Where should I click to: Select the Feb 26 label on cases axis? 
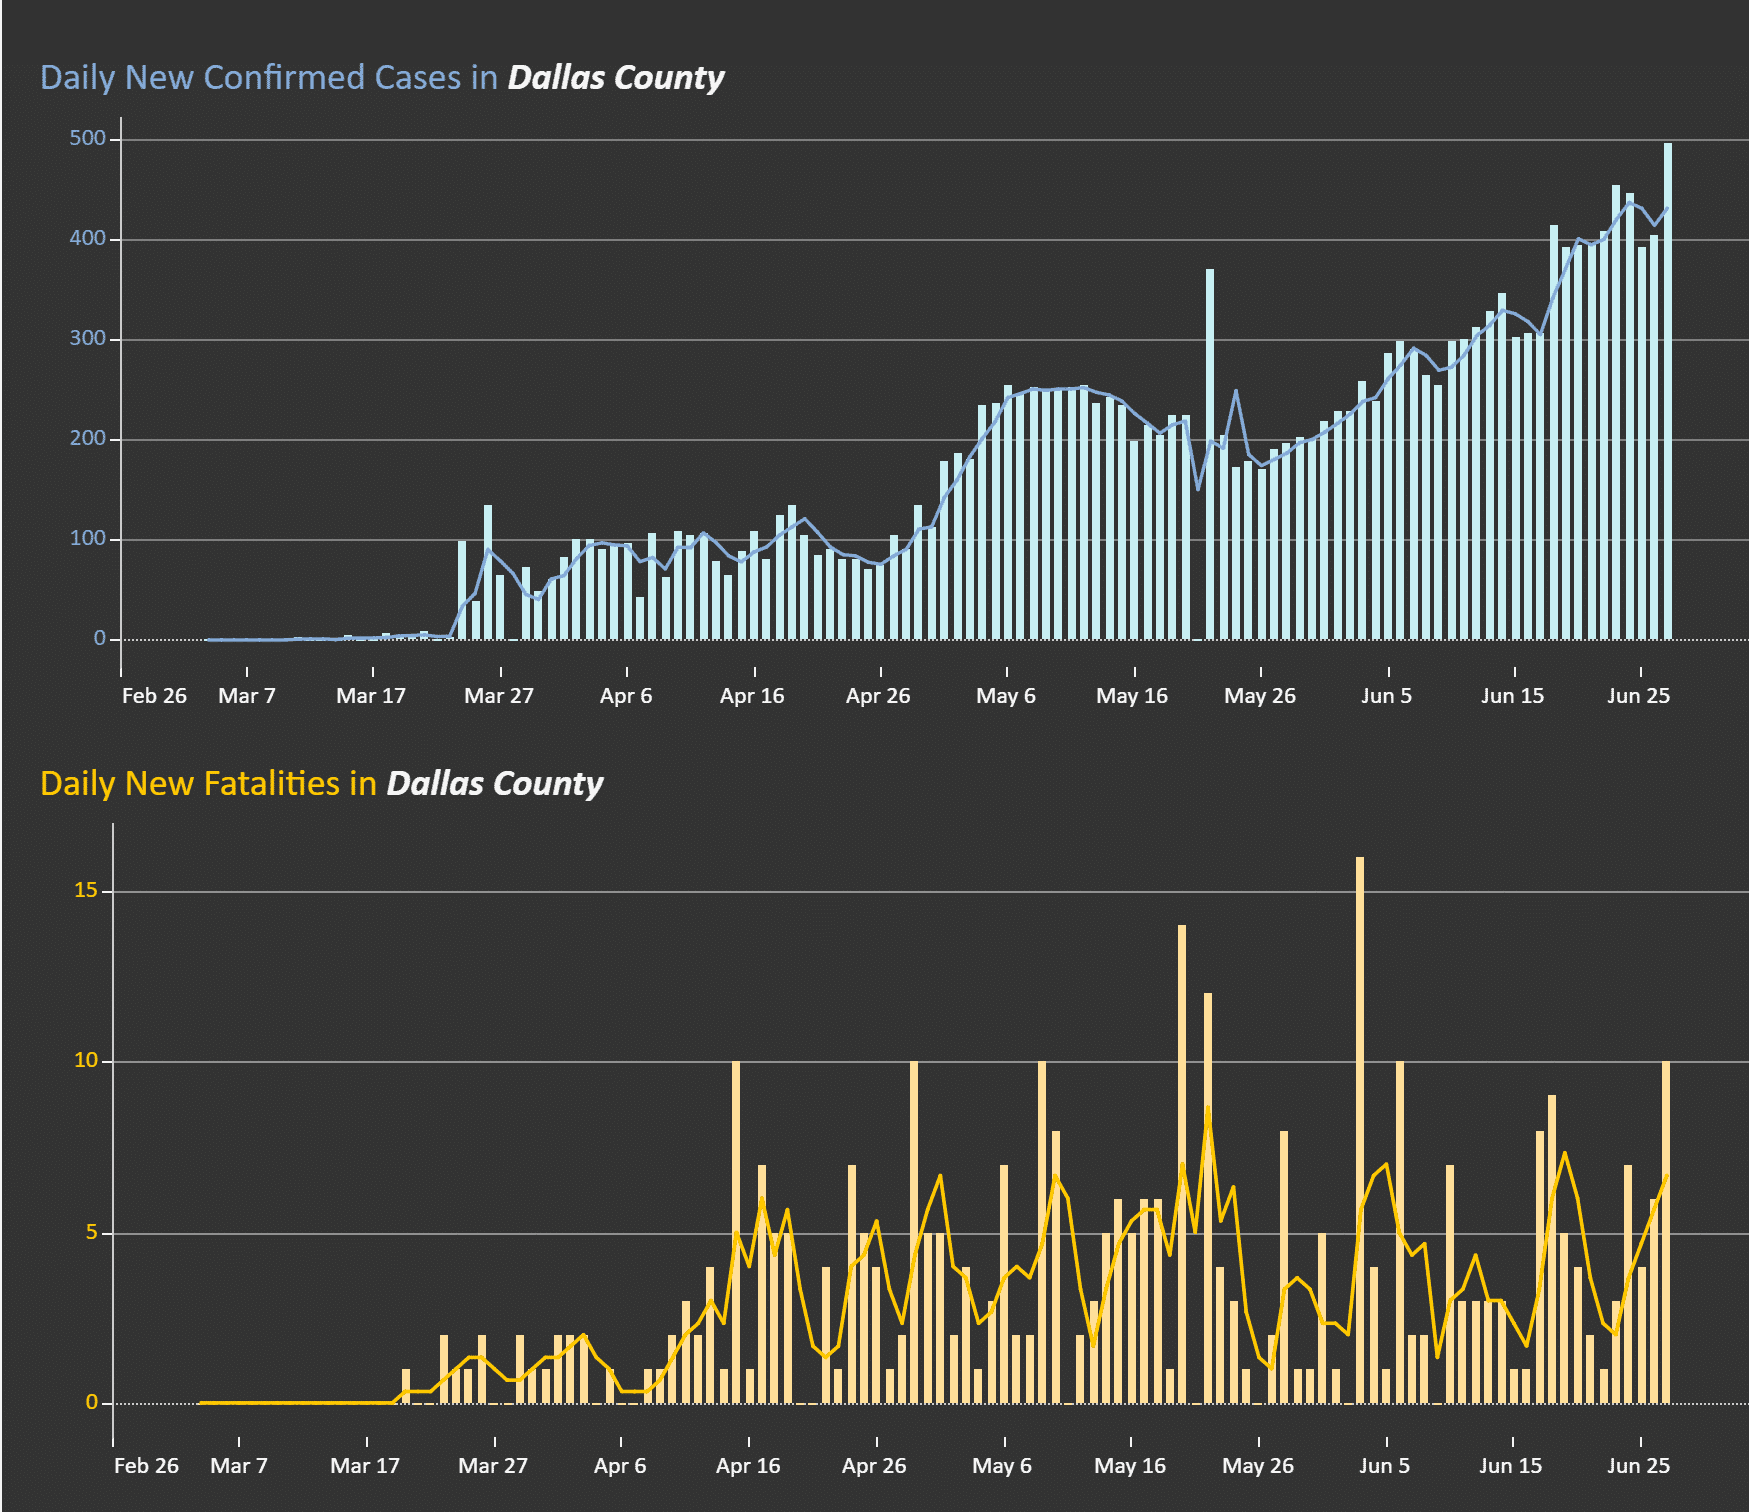154,696
